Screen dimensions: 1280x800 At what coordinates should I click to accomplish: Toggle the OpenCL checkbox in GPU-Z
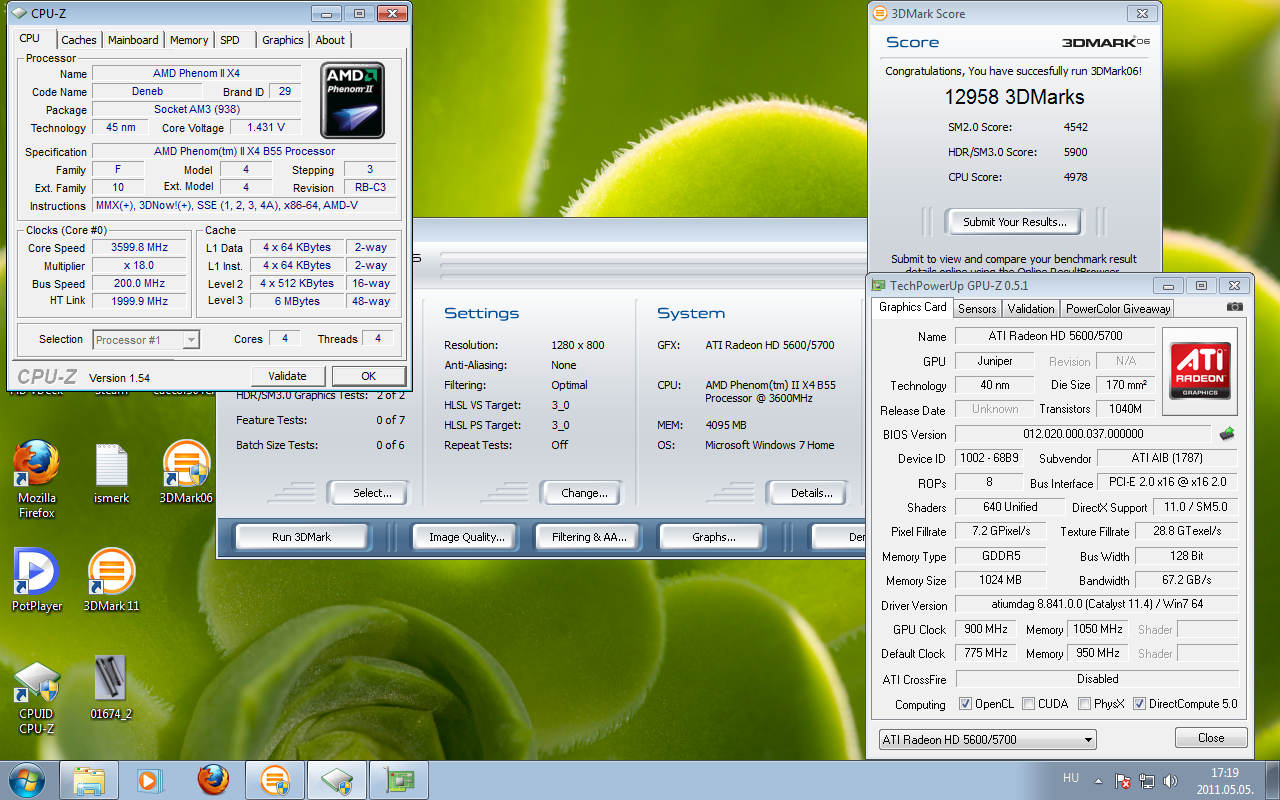(965, 704)
